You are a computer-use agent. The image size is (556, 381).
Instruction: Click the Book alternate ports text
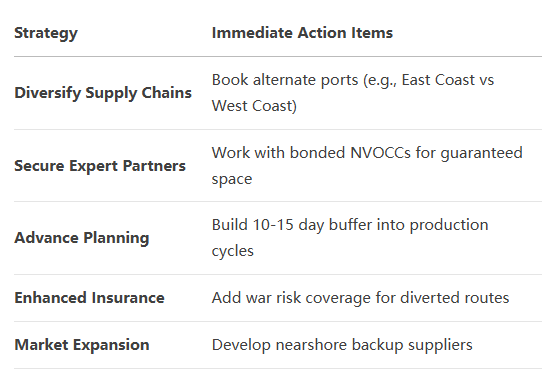click(285, 80)
